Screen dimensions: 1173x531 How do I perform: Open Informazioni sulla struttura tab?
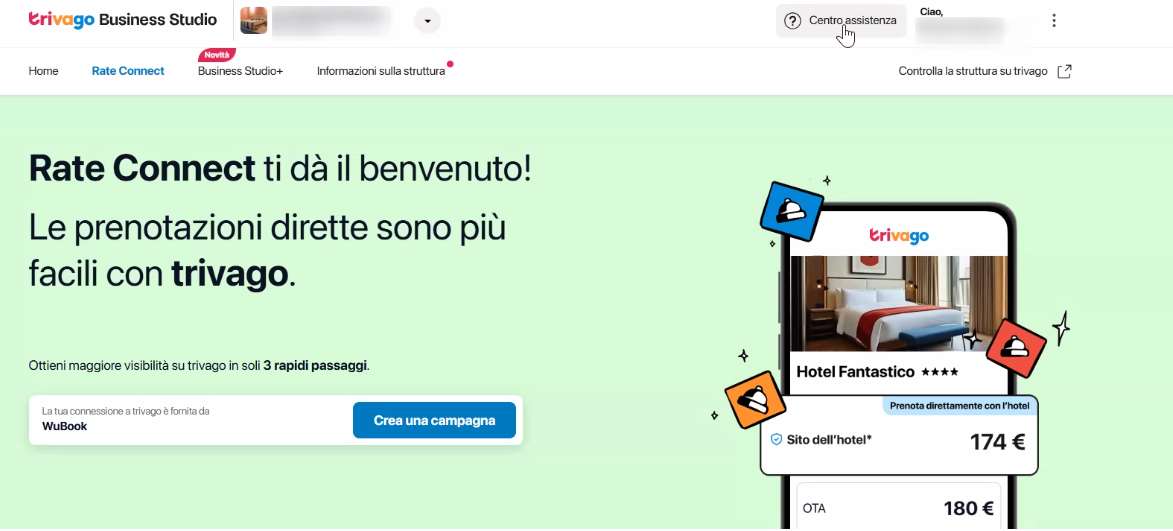coord(381,71)
